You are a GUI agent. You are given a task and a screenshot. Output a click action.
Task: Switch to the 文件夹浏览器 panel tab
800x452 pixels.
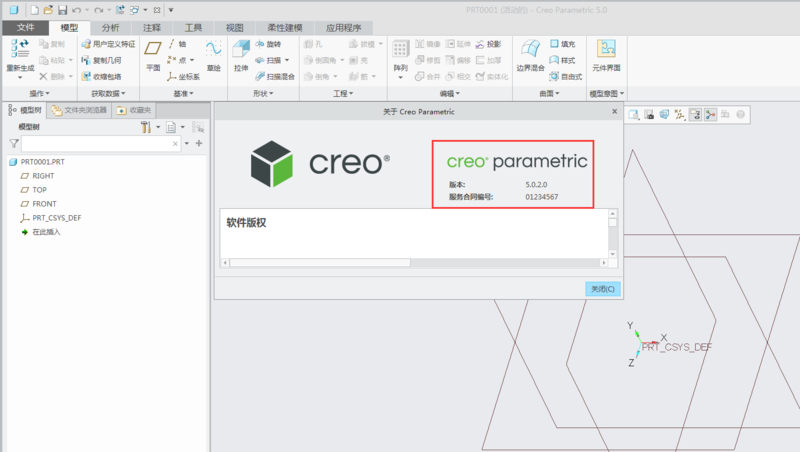pos(80,110)
